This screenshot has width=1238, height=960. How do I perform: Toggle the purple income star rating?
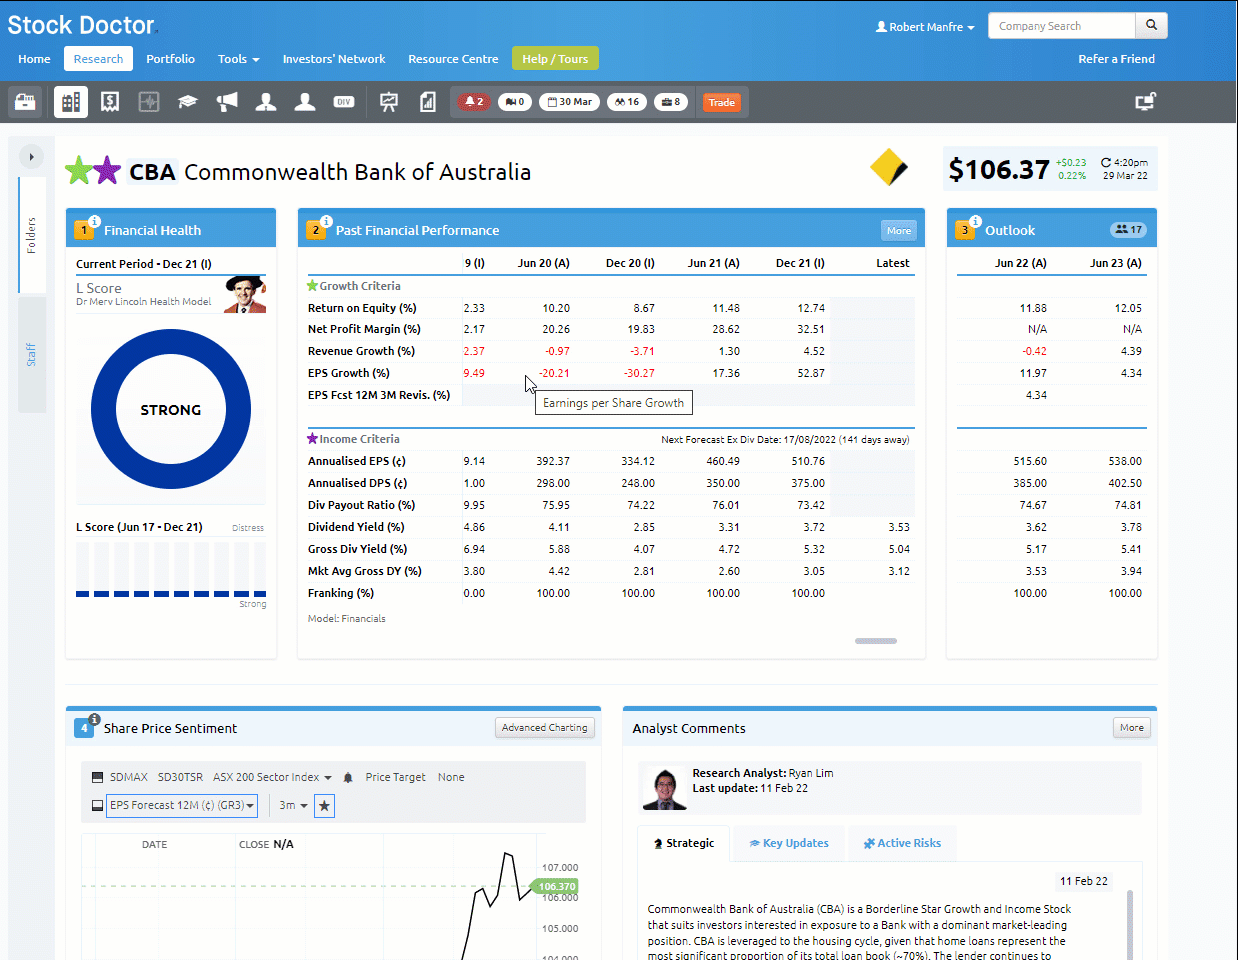(x=107, y=171)
